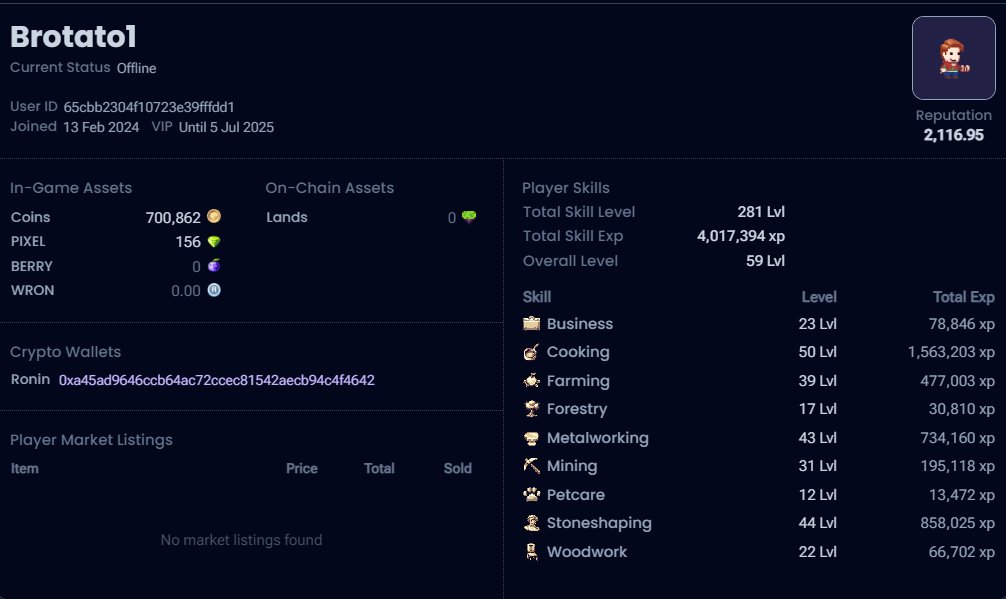Click the purple BERRY icon
This screenshot has height=599, width=1006.
click(x=214, y=265)
